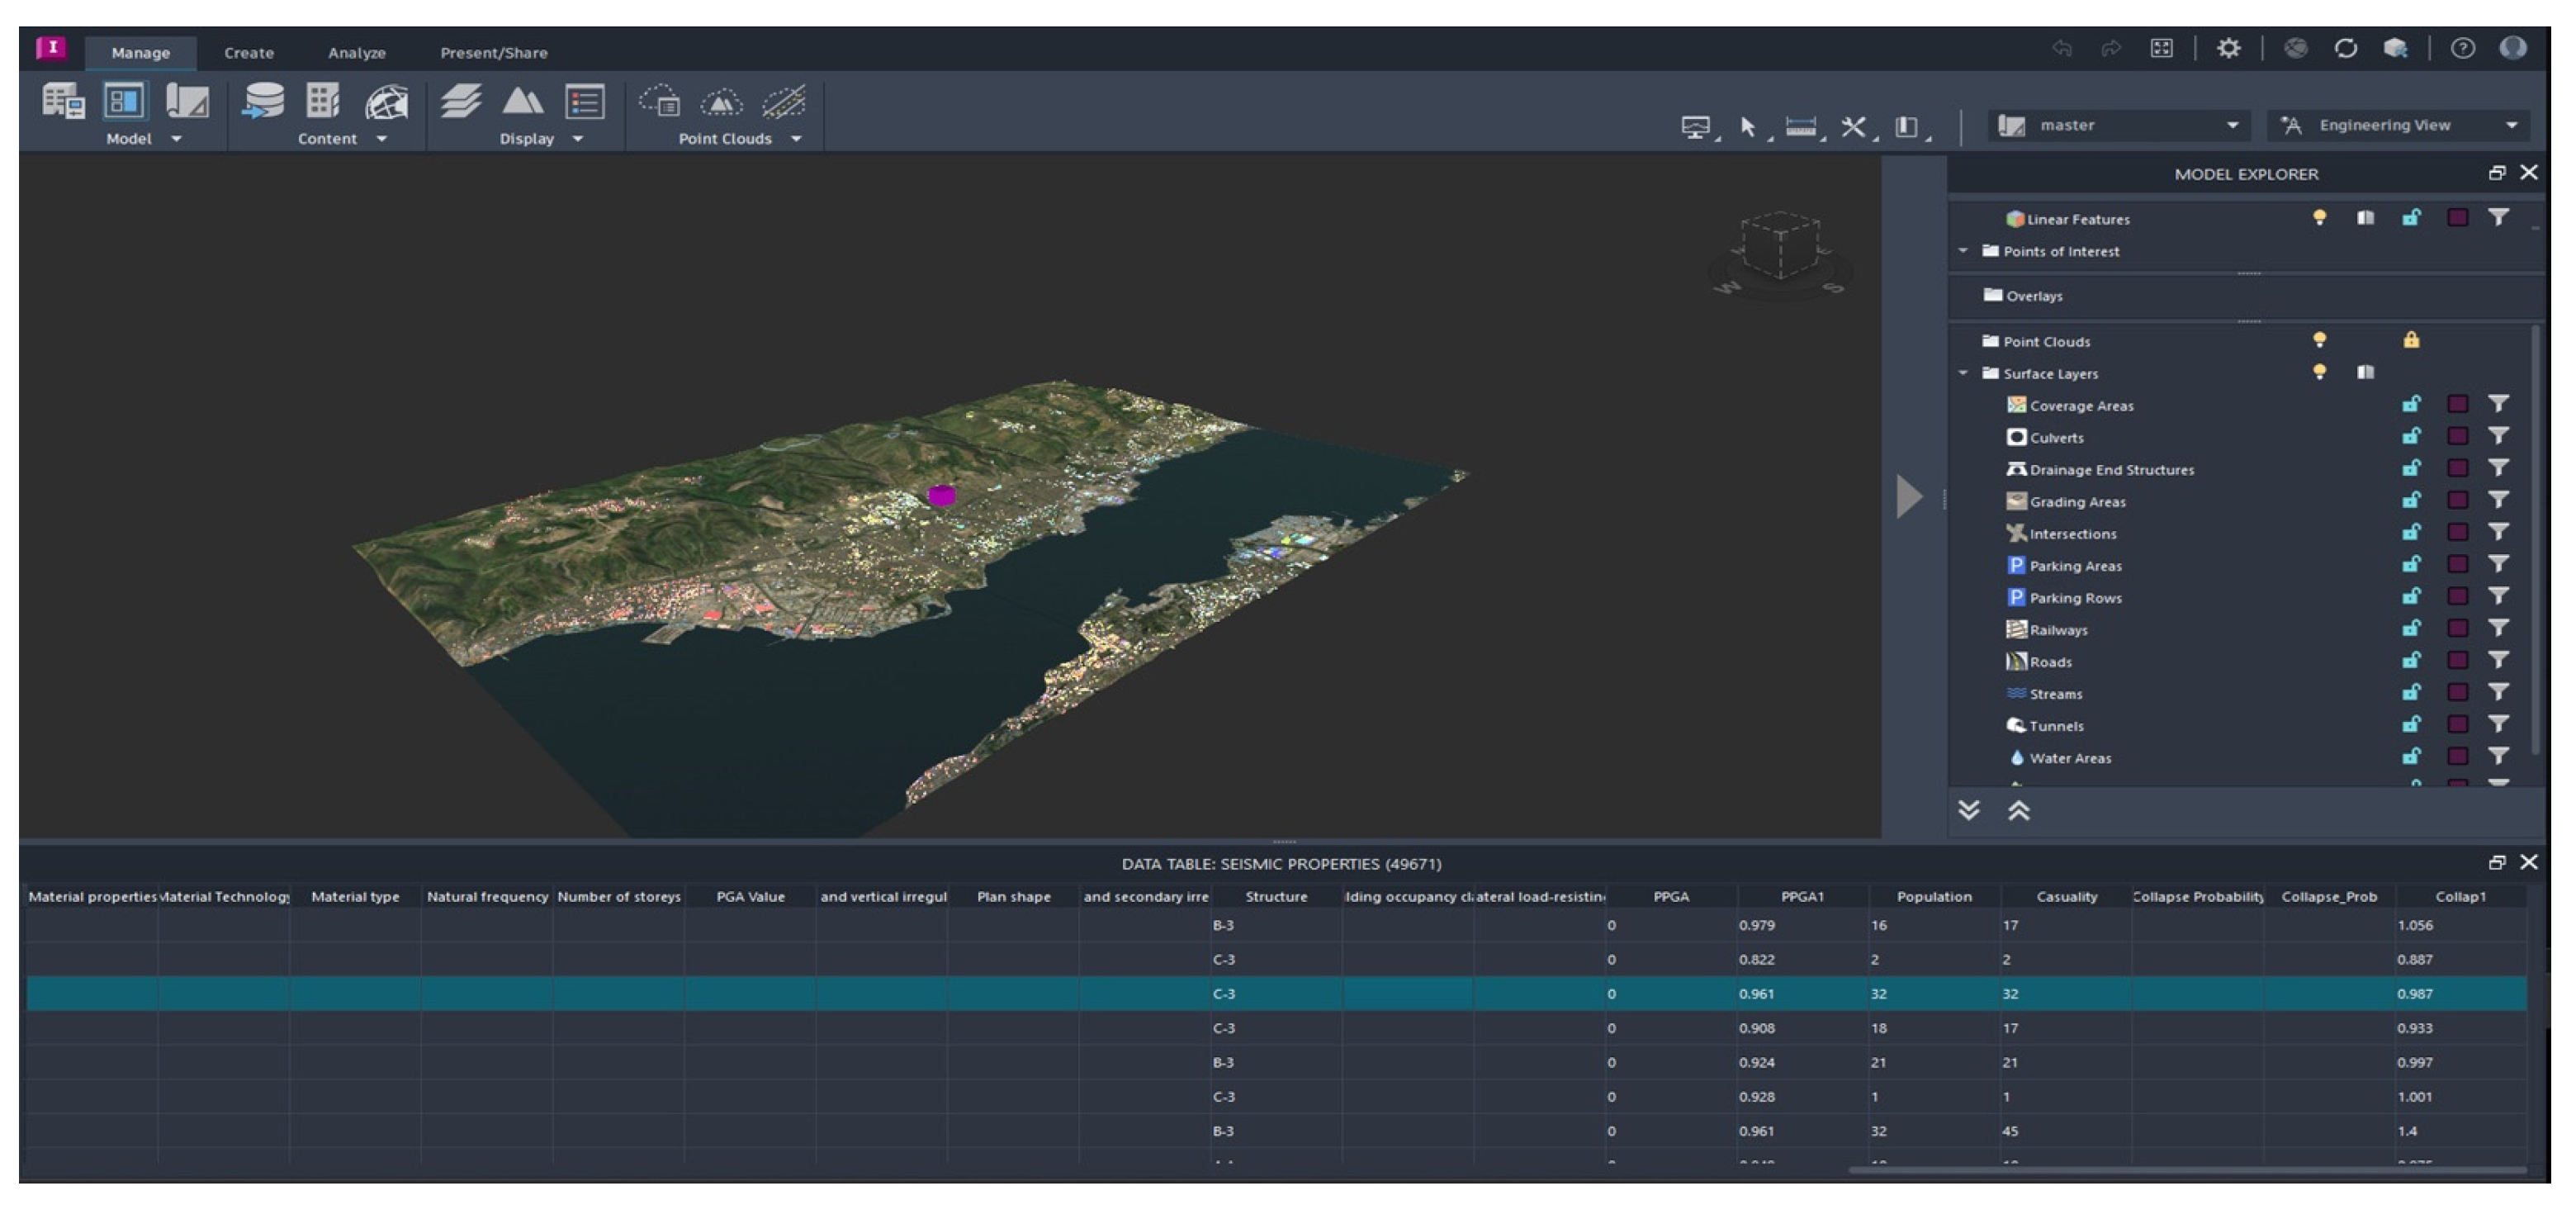
Task: Expand all using double-down chevron
Action: pos(1968,810)
